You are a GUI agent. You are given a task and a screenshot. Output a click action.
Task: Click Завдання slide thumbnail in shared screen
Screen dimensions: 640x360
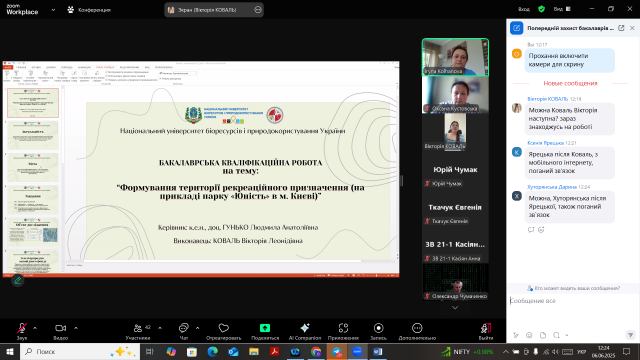coord(33,200)
